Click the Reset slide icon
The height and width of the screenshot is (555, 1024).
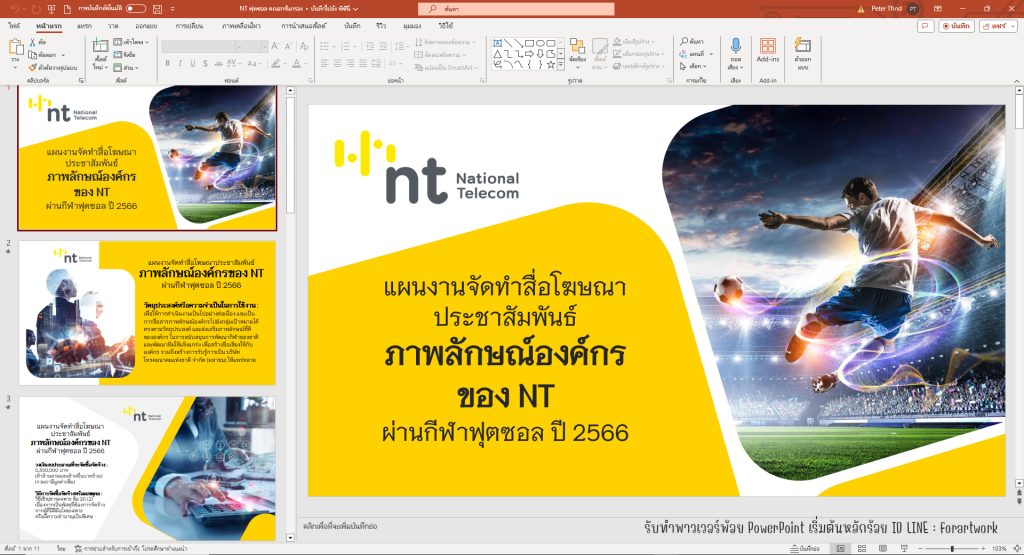(118, 55)
